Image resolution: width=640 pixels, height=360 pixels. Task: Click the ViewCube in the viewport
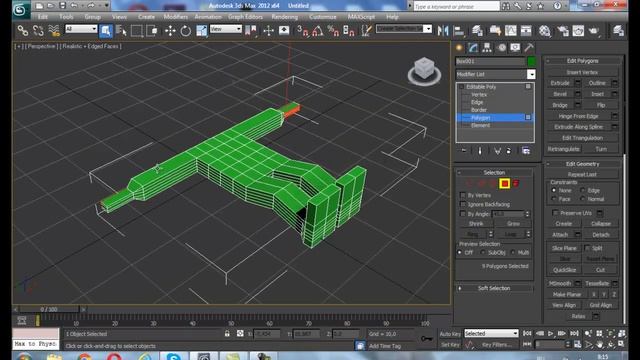point(424,70)
